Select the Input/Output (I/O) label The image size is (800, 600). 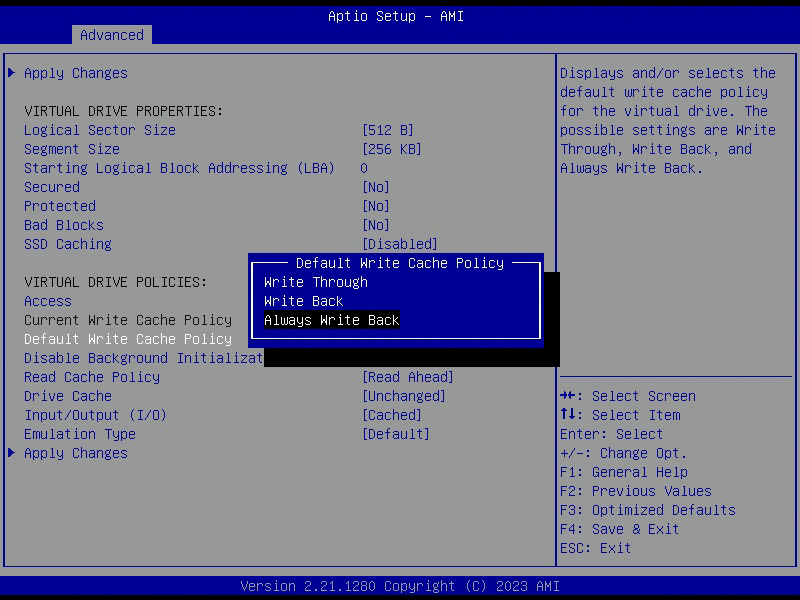[x=95, y=415]
